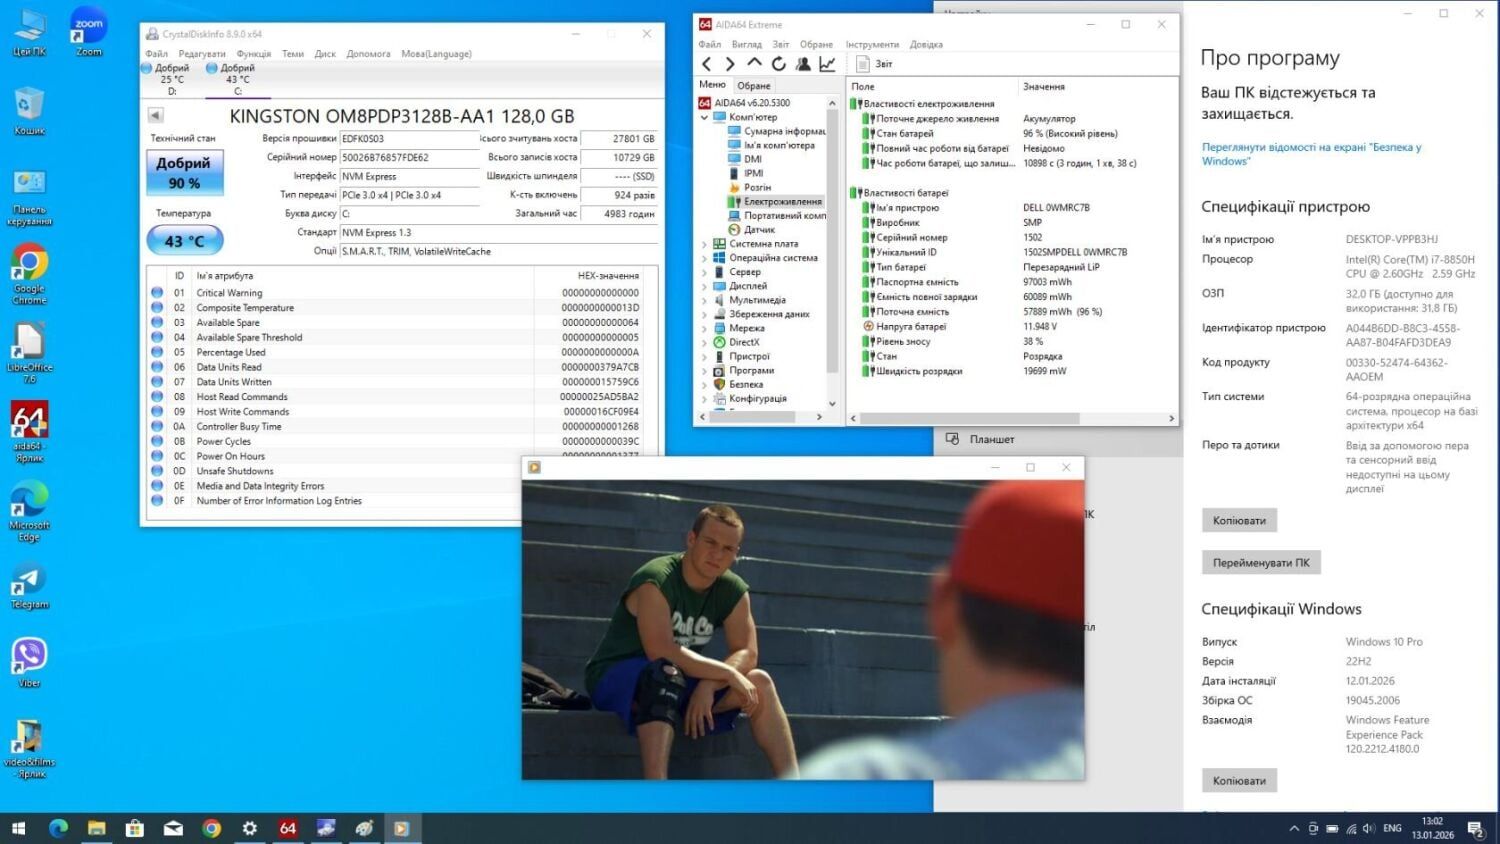Screen dimensions: 1500x844
Task: Open Telegram desktop shortcut
Action: click(x=29, y=585)
